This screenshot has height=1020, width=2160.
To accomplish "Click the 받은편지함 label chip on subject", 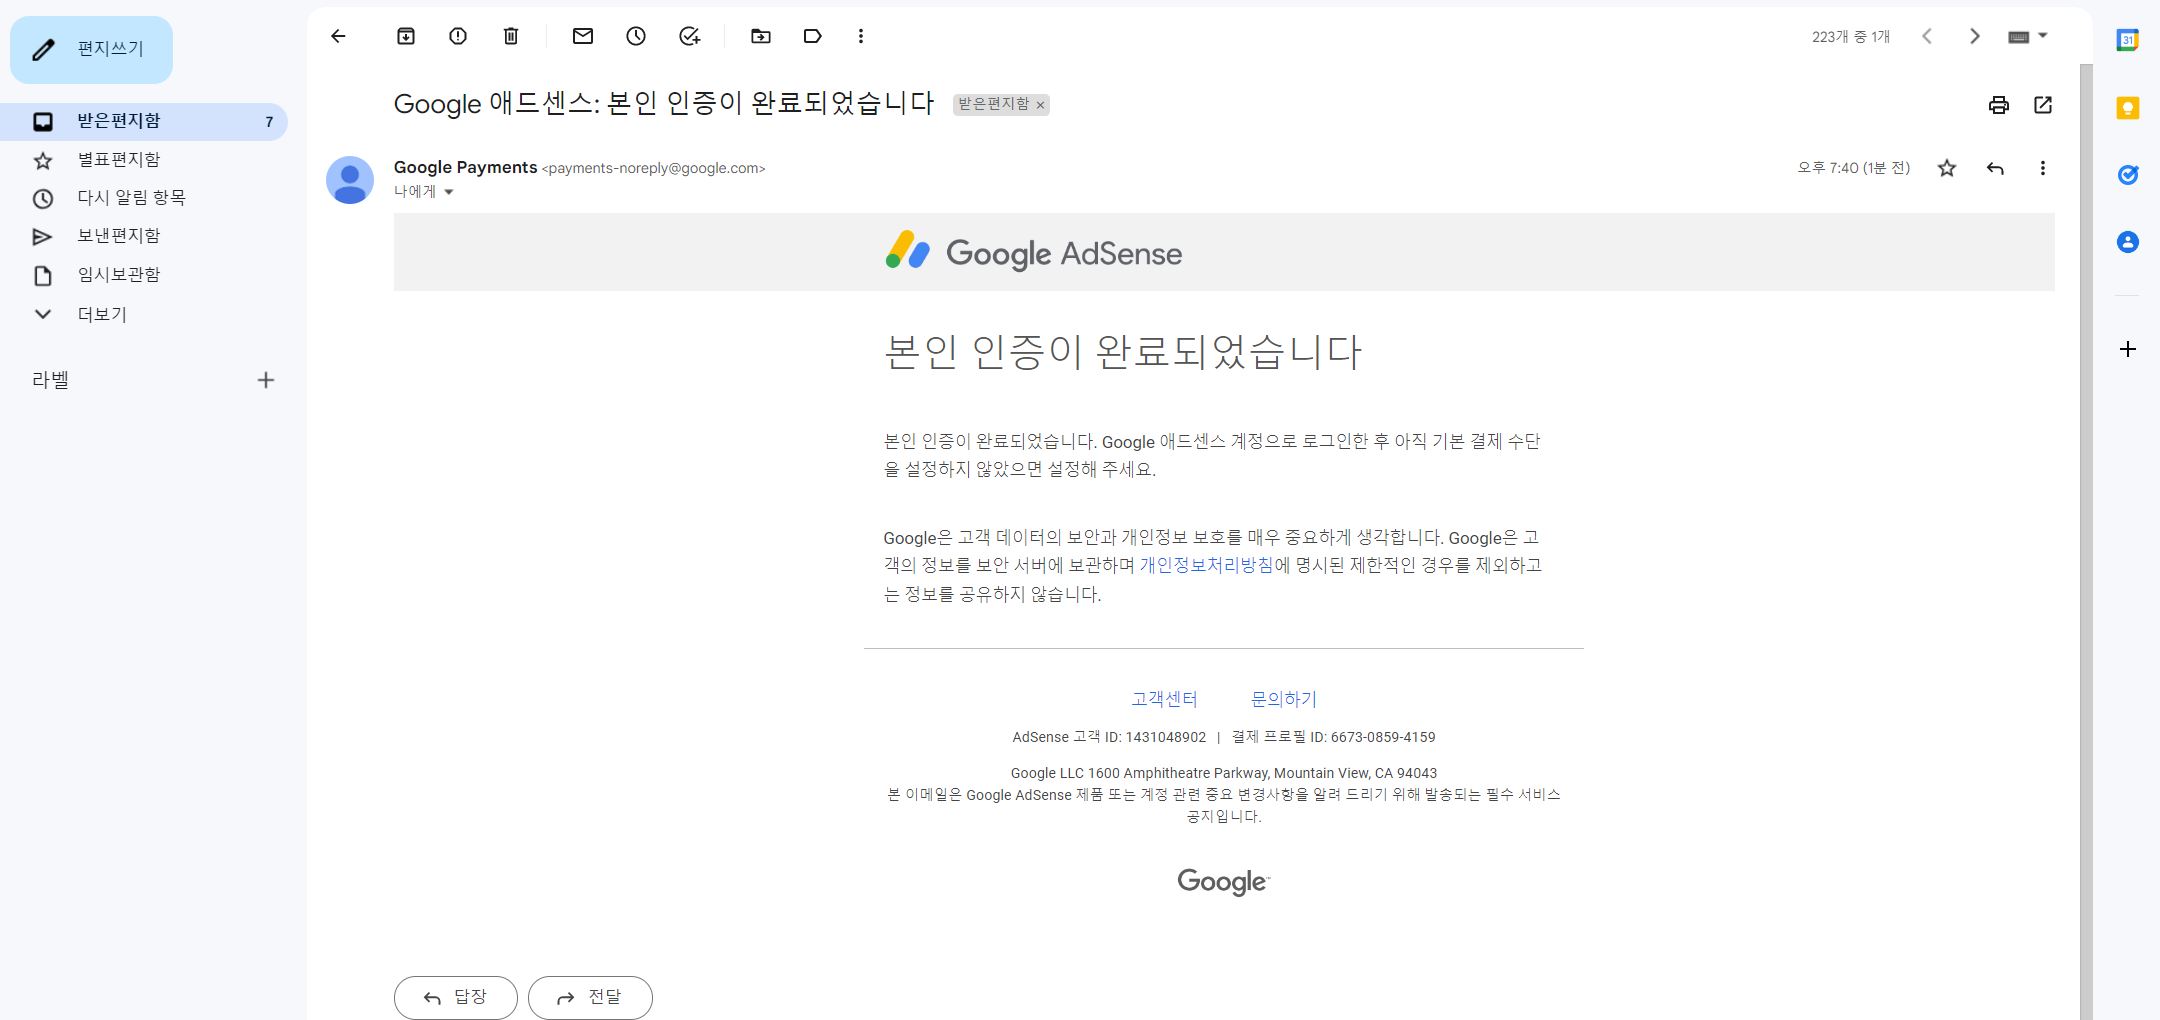I will [x=993, y=104].
